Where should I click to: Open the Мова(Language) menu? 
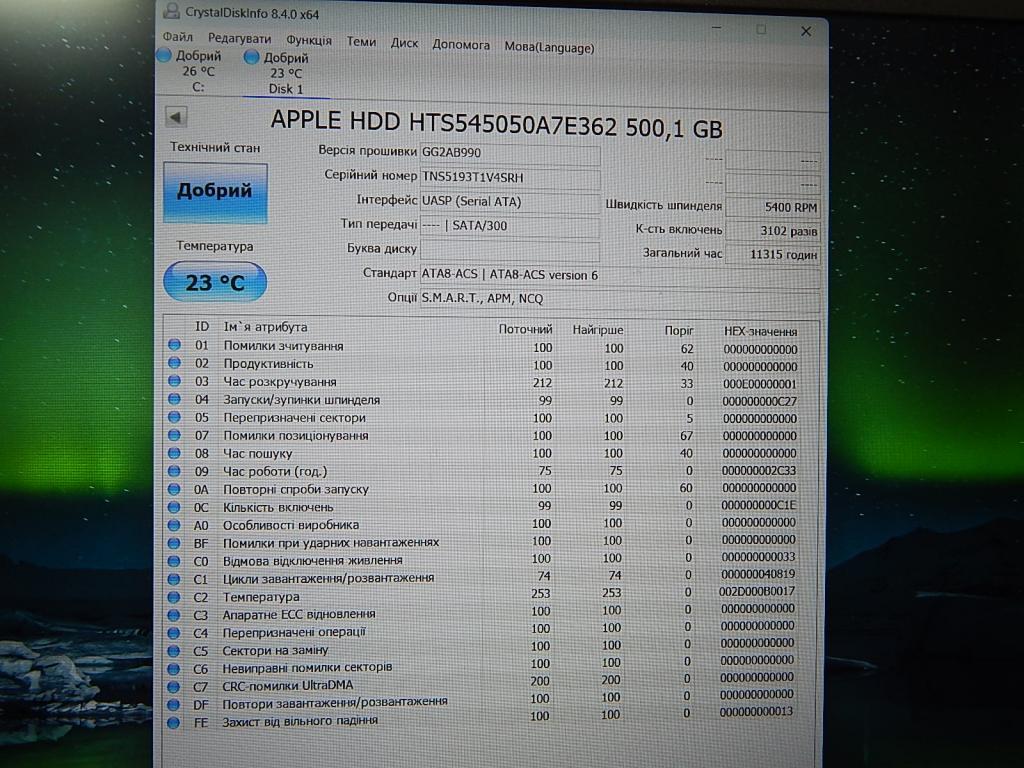point(549,48)
